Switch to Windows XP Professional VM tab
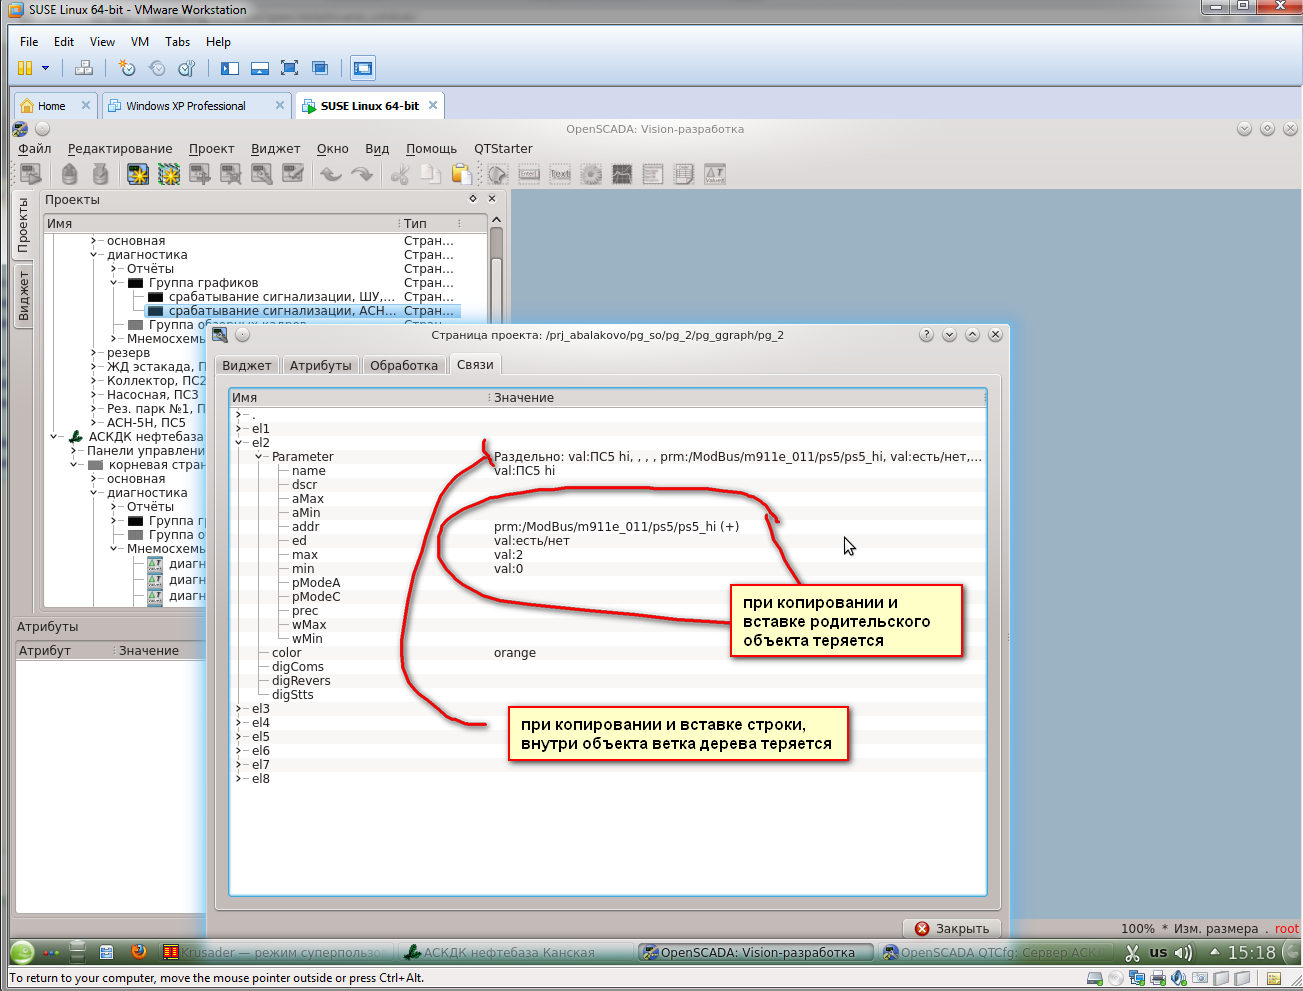 185,106
